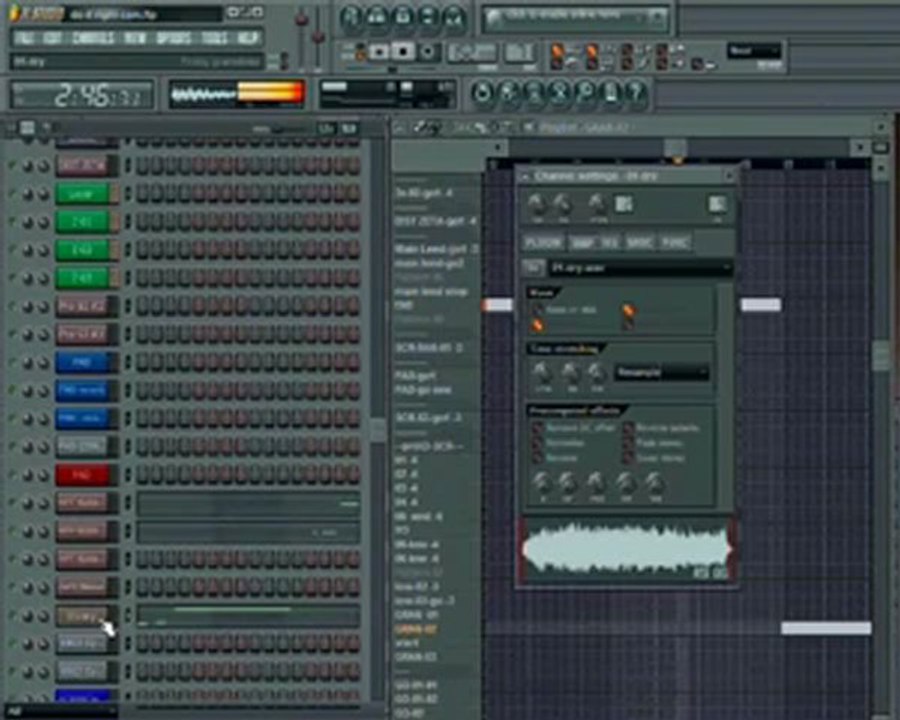Click the song time display
This screenshot has width=900, height=720.
click(82, 95)
